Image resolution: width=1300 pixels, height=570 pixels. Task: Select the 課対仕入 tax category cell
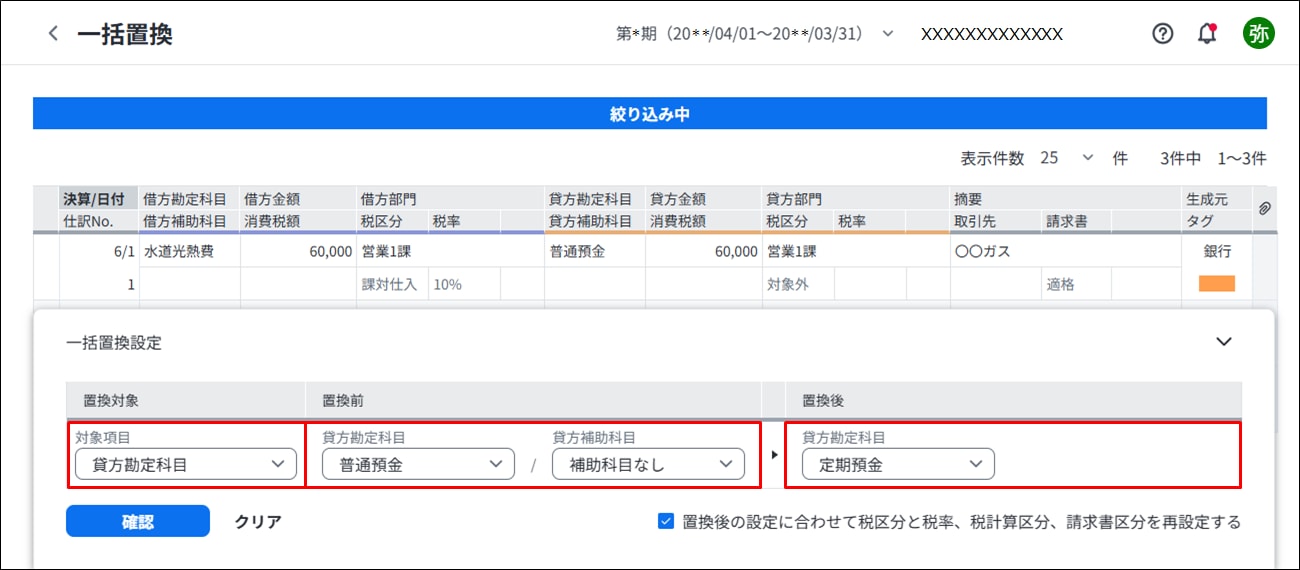(x=392, y=284)
